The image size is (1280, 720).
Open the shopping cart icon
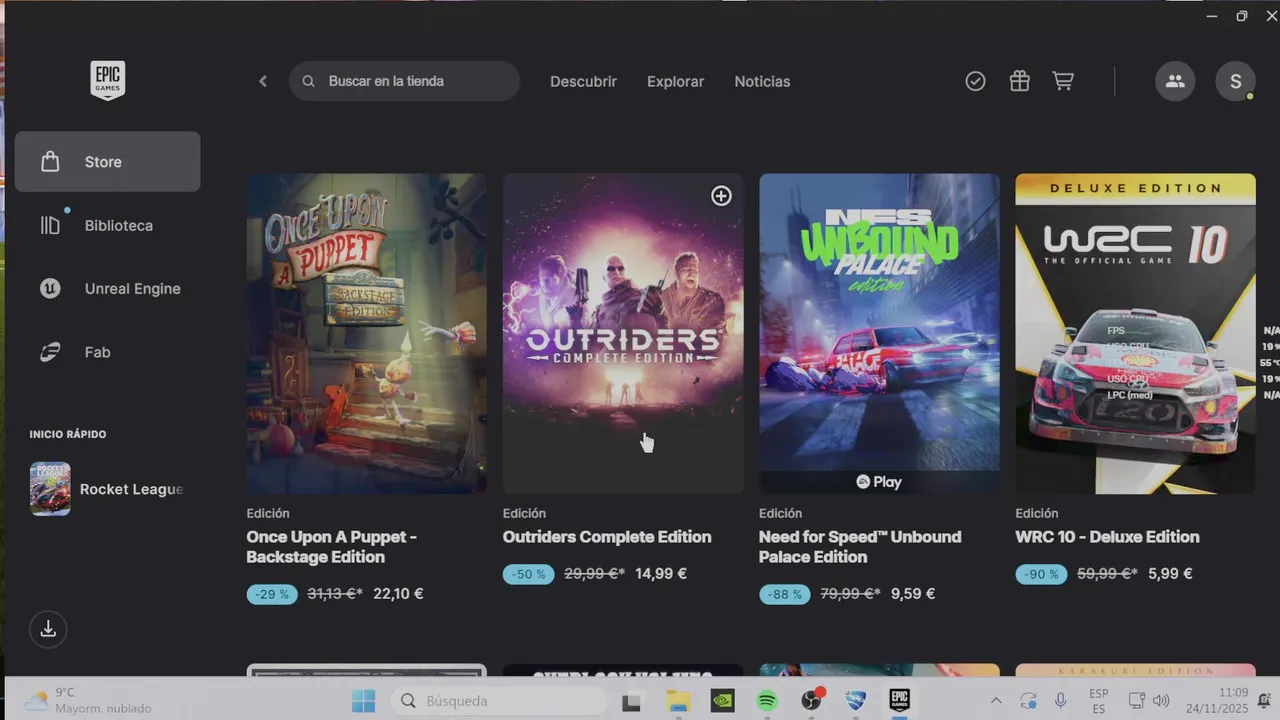click(1063, 82)
